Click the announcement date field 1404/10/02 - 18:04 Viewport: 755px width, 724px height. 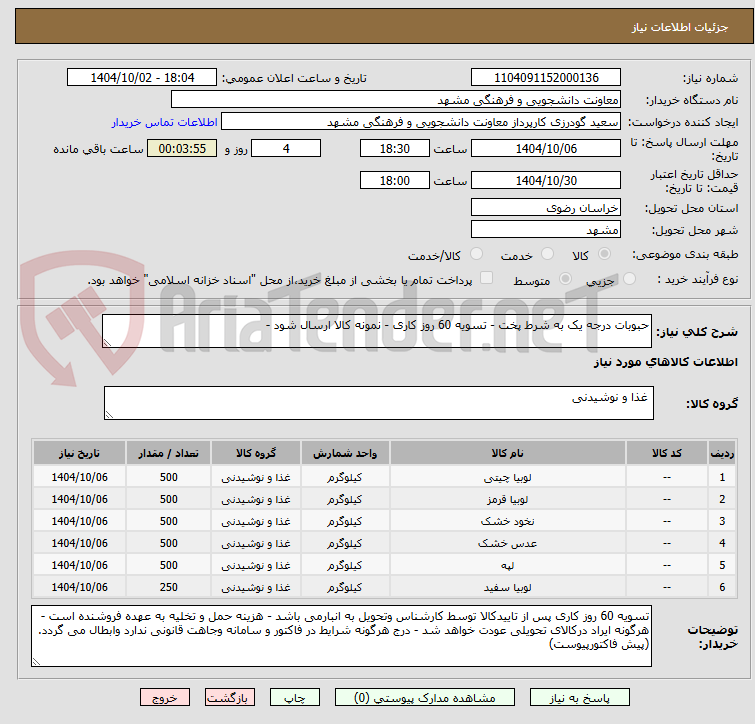click(x=142, y=78)
